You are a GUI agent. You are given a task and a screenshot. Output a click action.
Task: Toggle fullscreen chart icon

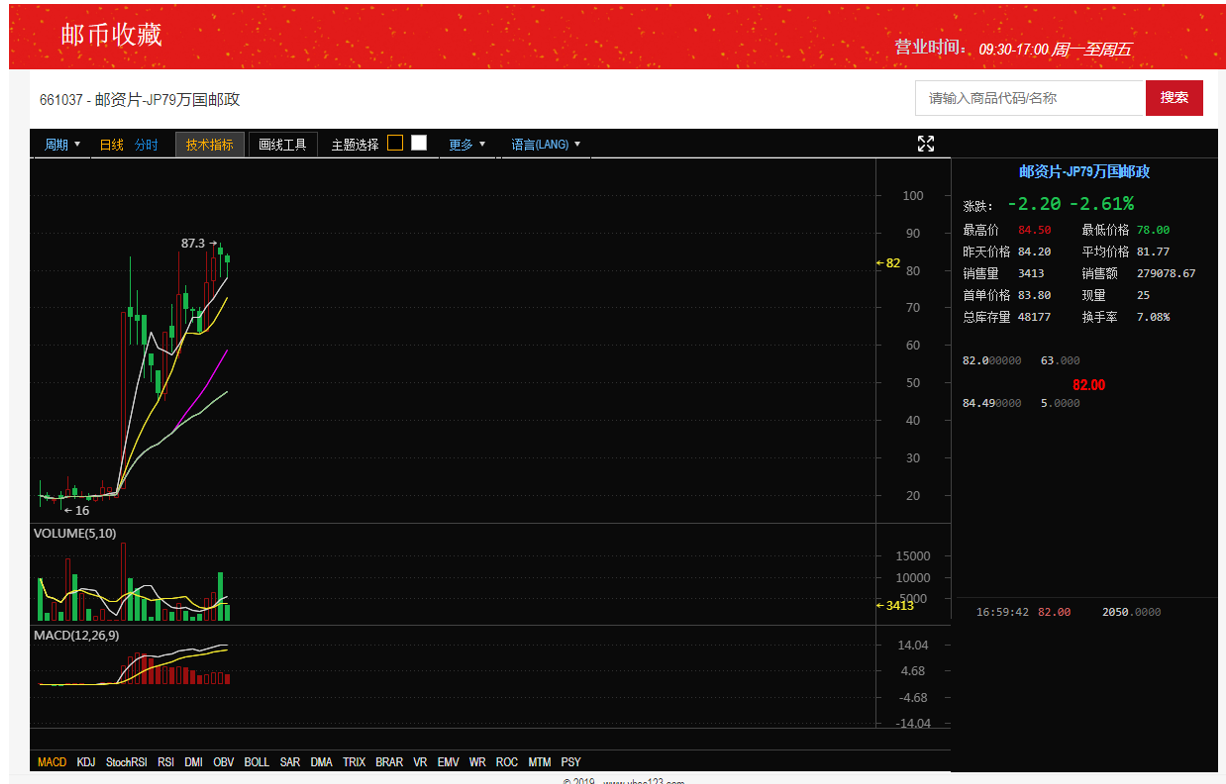pos(926,144)
